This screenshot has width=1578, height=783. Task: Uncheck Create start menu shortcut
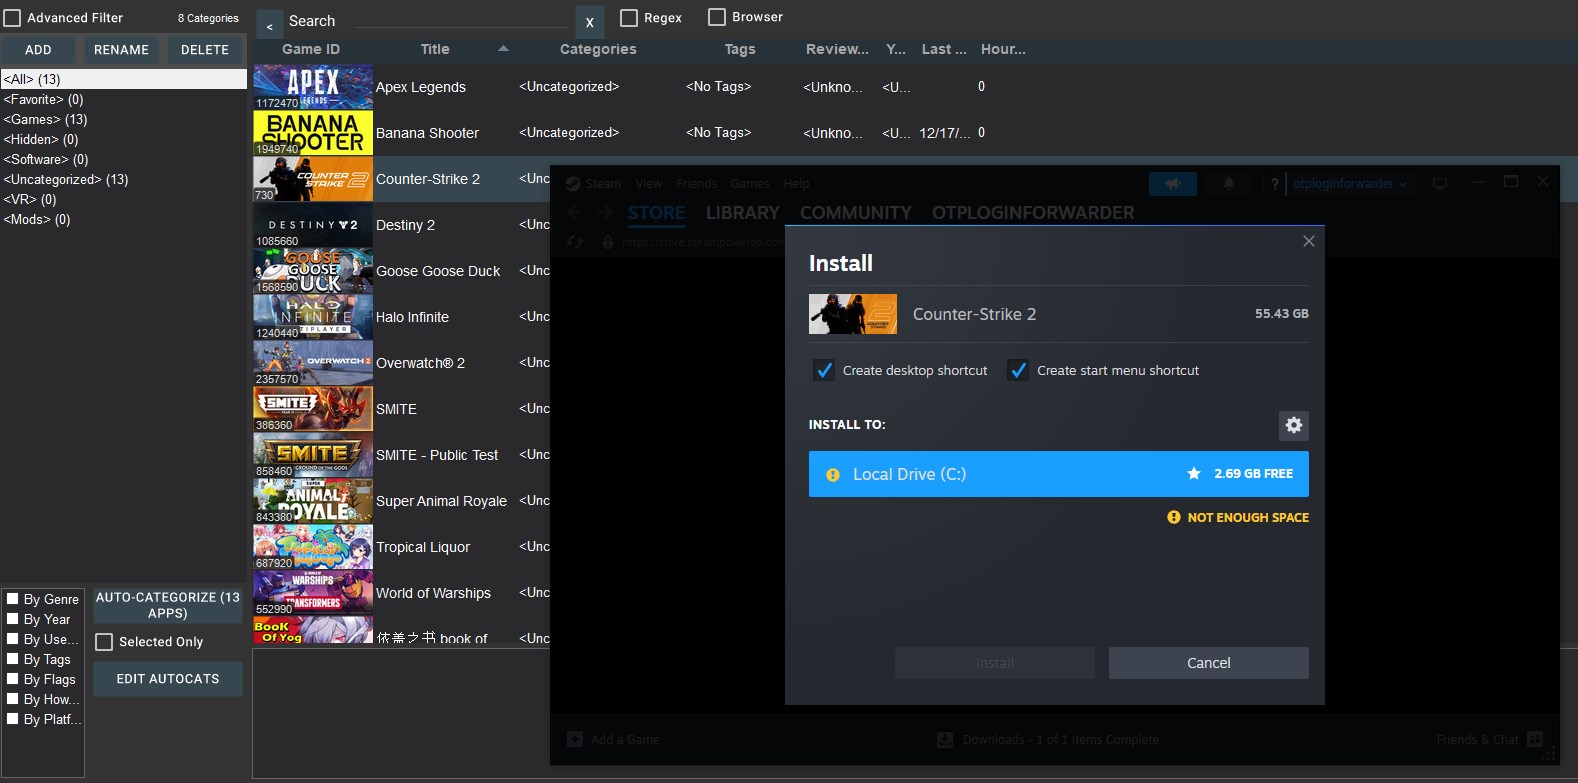[1018, 370]
